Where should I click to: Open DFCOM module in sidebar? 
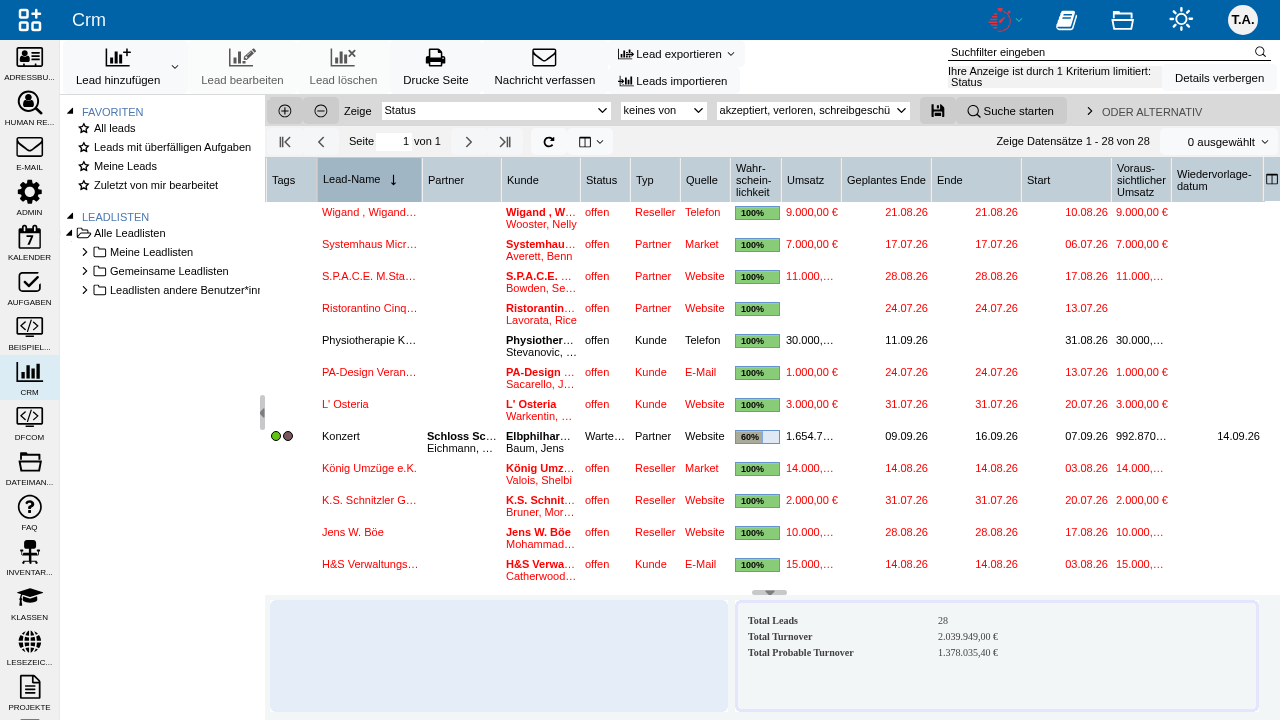pos(30,423)
